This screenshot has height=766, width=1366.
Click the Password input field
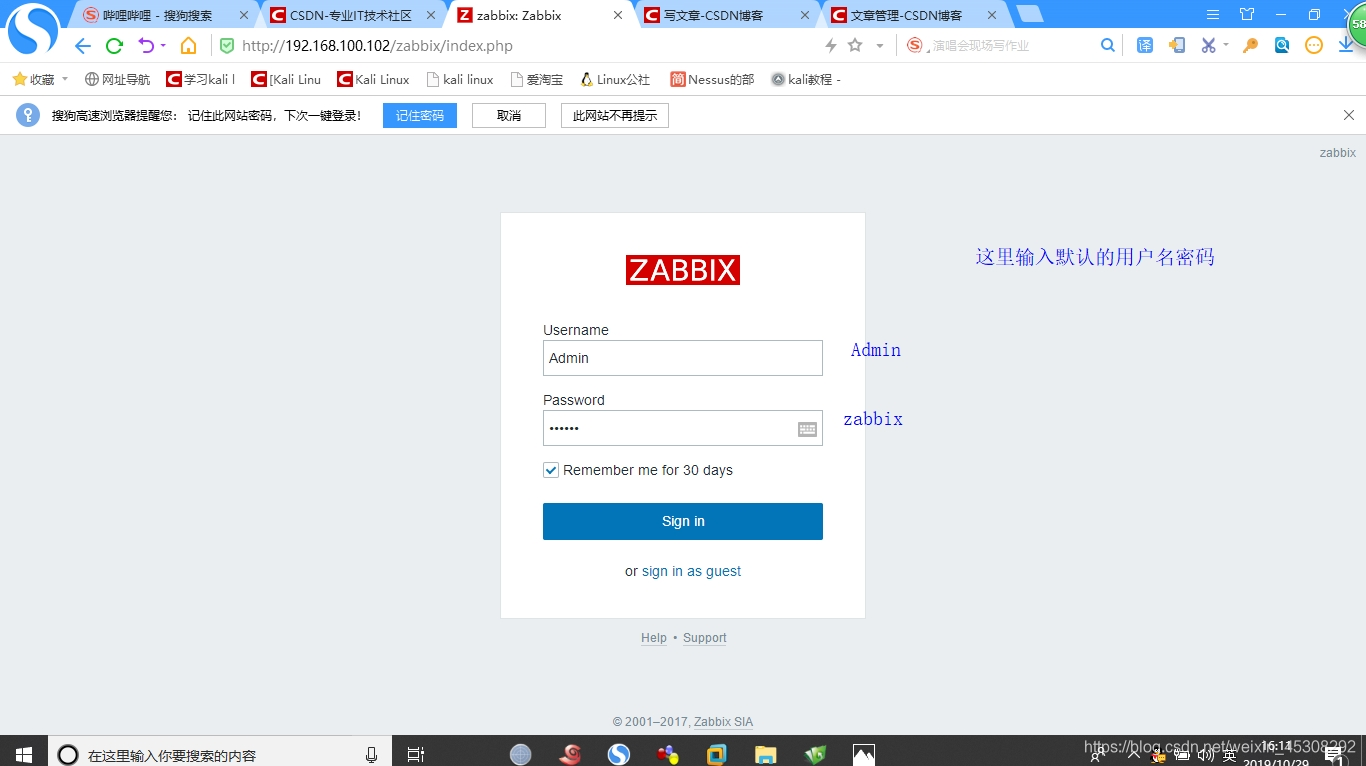coord(683,428)
